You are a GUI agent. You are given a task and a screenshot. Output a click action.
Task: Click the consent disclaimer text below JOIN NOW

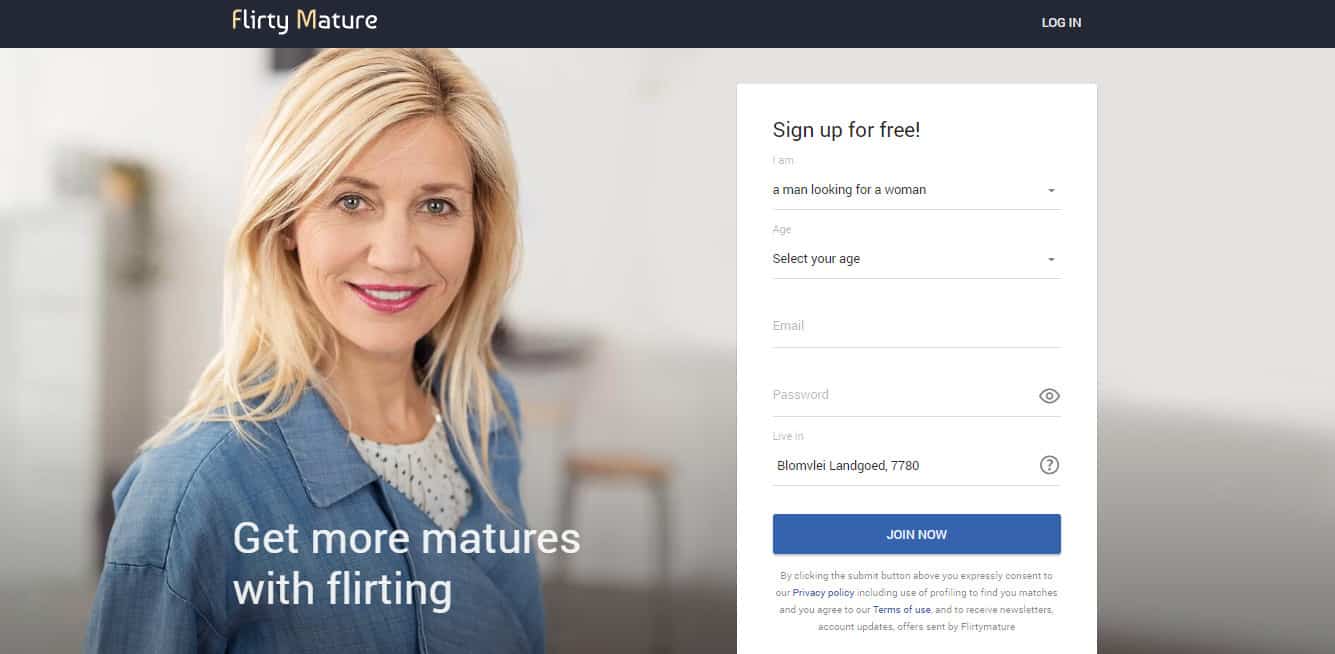[x=916, y=601]
